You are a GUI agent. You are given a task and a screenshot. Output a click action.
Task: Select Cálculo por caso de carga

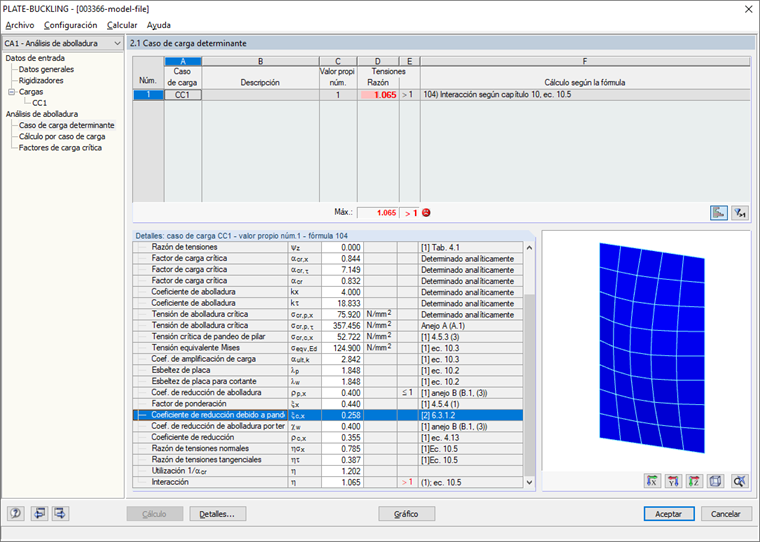pos(62,136)
